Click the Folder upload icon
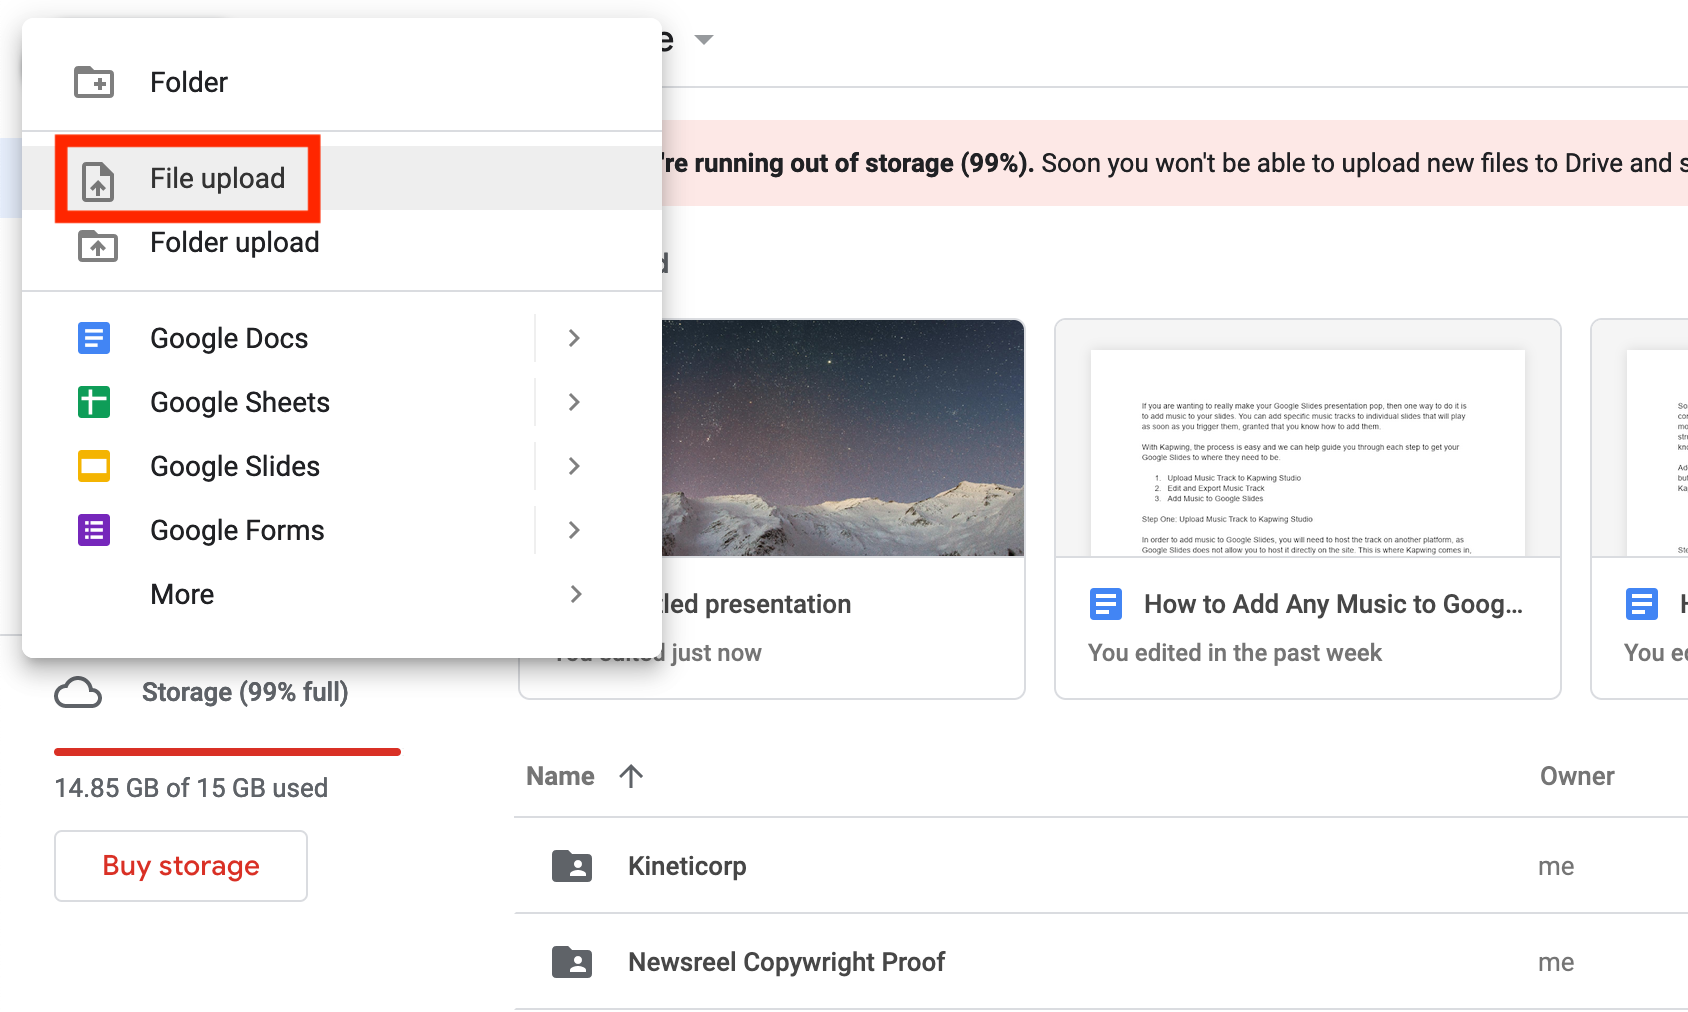The image size is (1688, 1012). pos(98,245)
